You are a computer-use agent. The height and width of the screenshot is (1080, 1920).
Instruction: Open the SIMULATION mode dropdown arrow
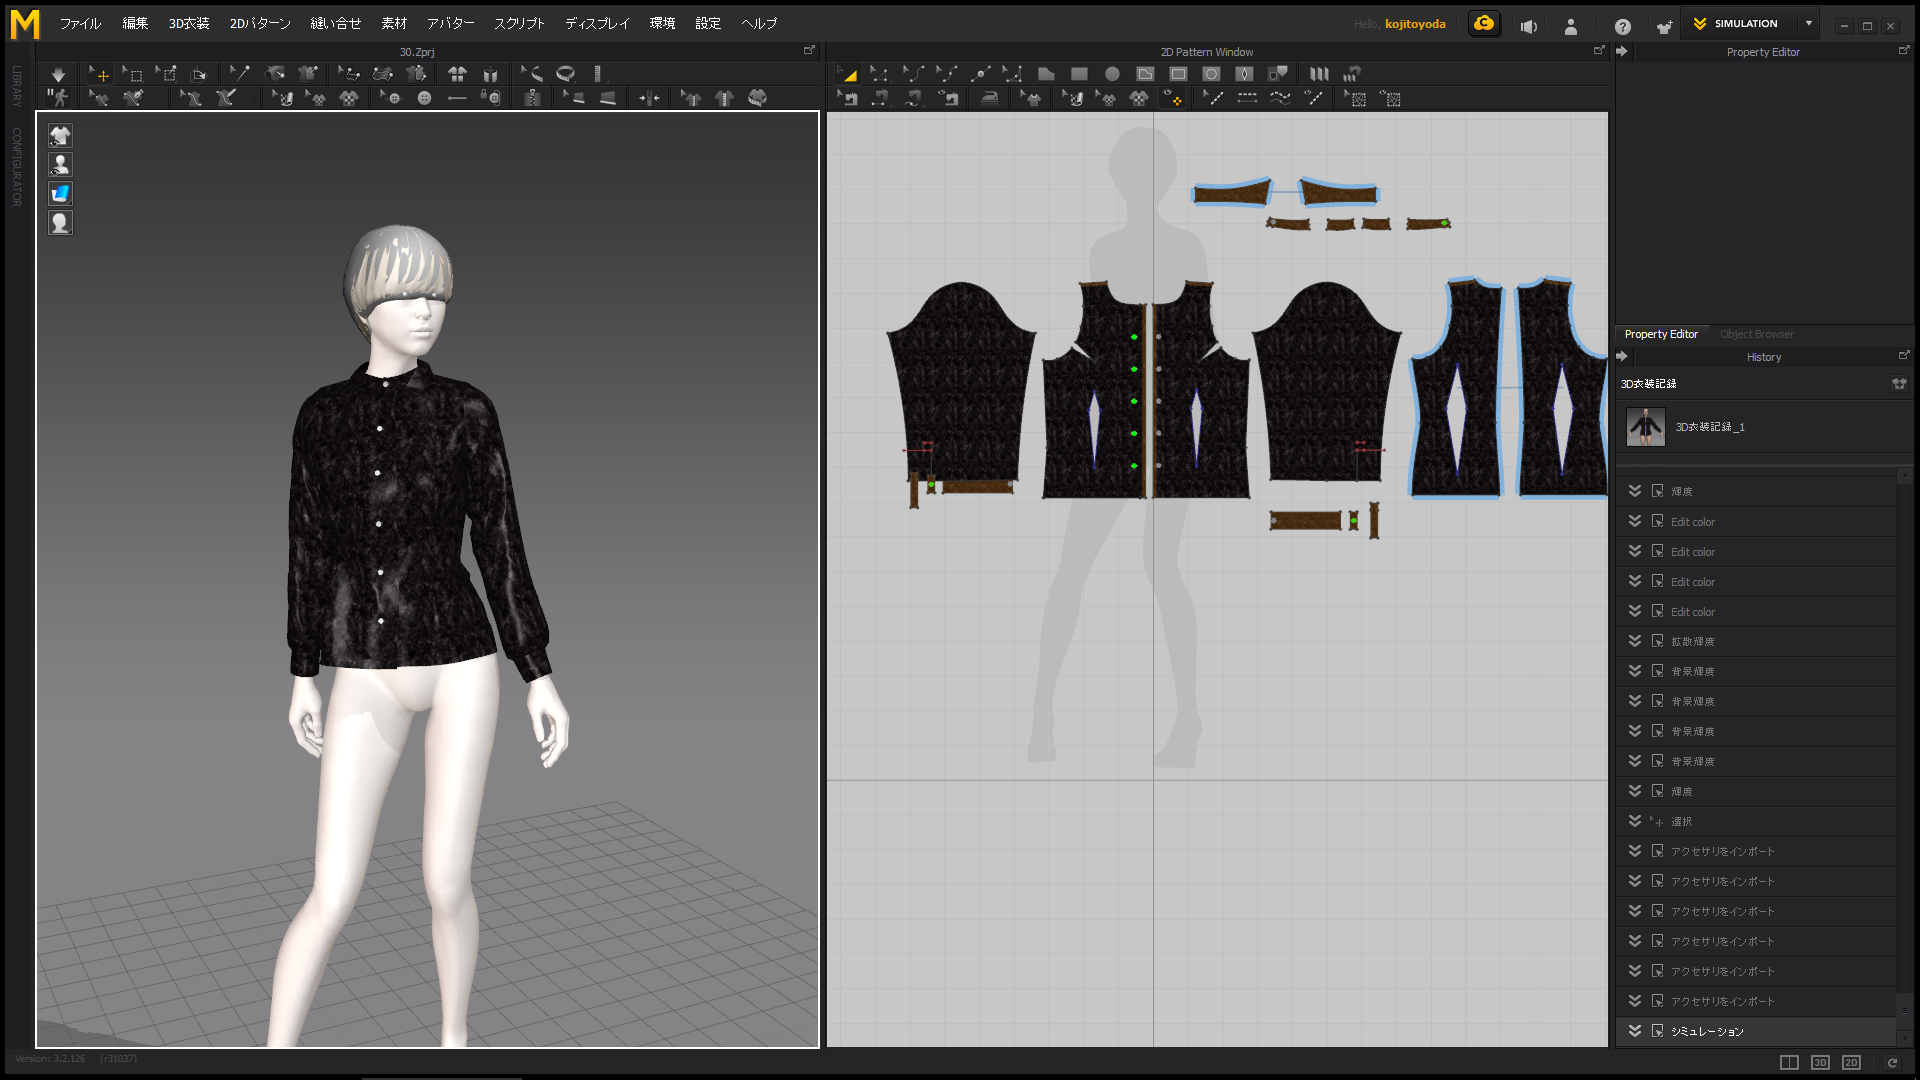pyautogui.click(x=1808, y=23)
